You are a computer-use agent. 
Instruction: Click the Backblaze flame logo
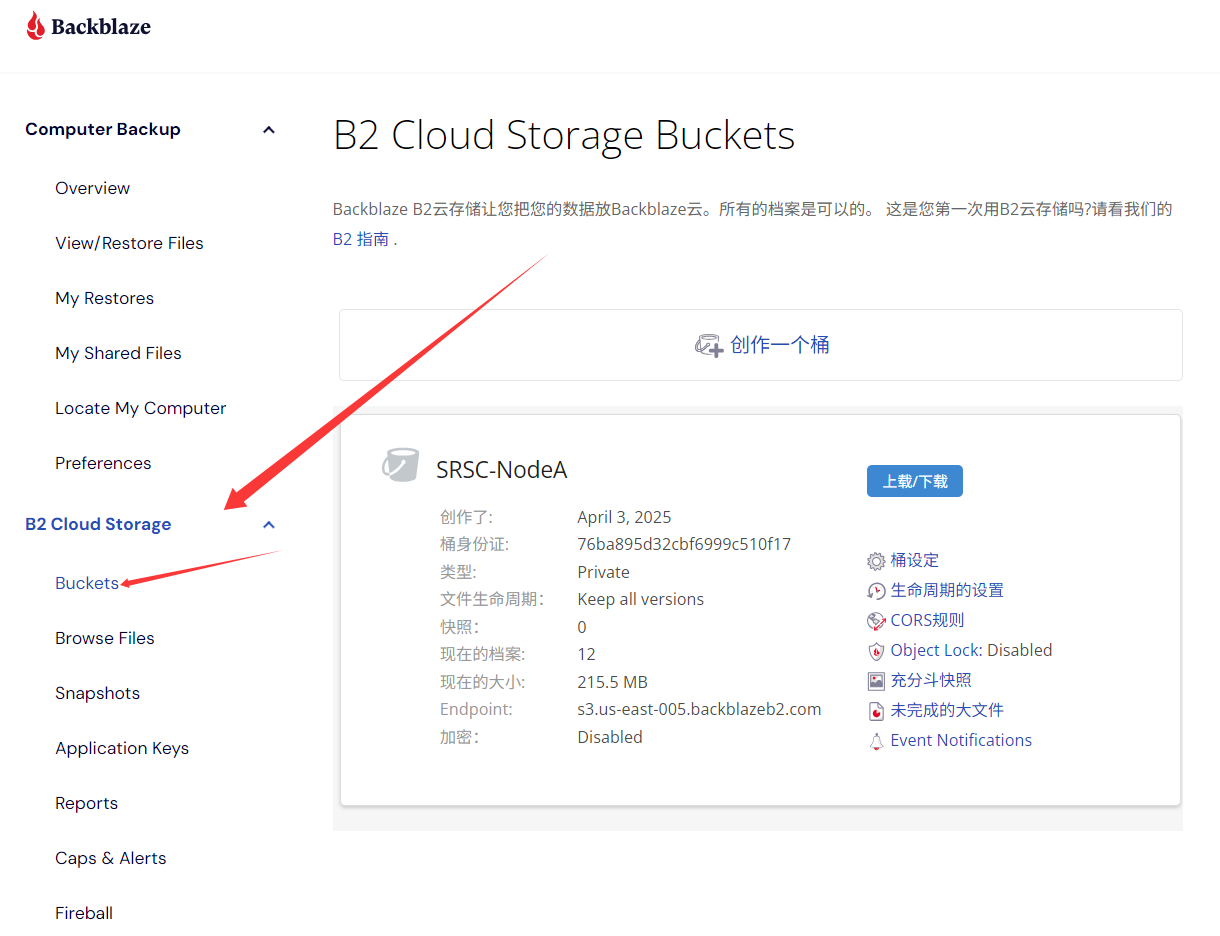[x=36, y=27]
